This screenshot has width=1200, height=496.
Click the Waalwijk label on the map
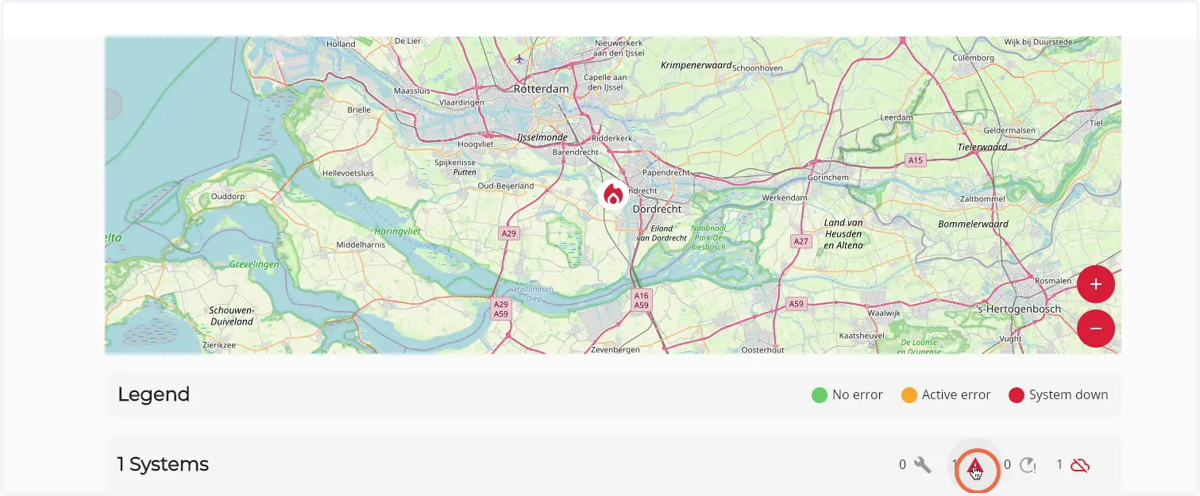point(885,313)
